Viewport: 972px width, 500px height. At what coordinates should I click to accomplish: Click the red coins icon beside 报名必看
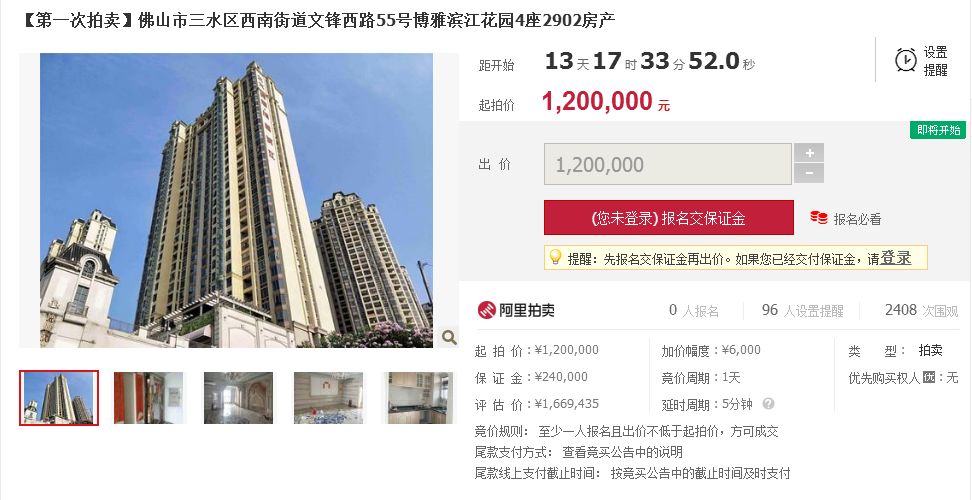tap(819, 218)
